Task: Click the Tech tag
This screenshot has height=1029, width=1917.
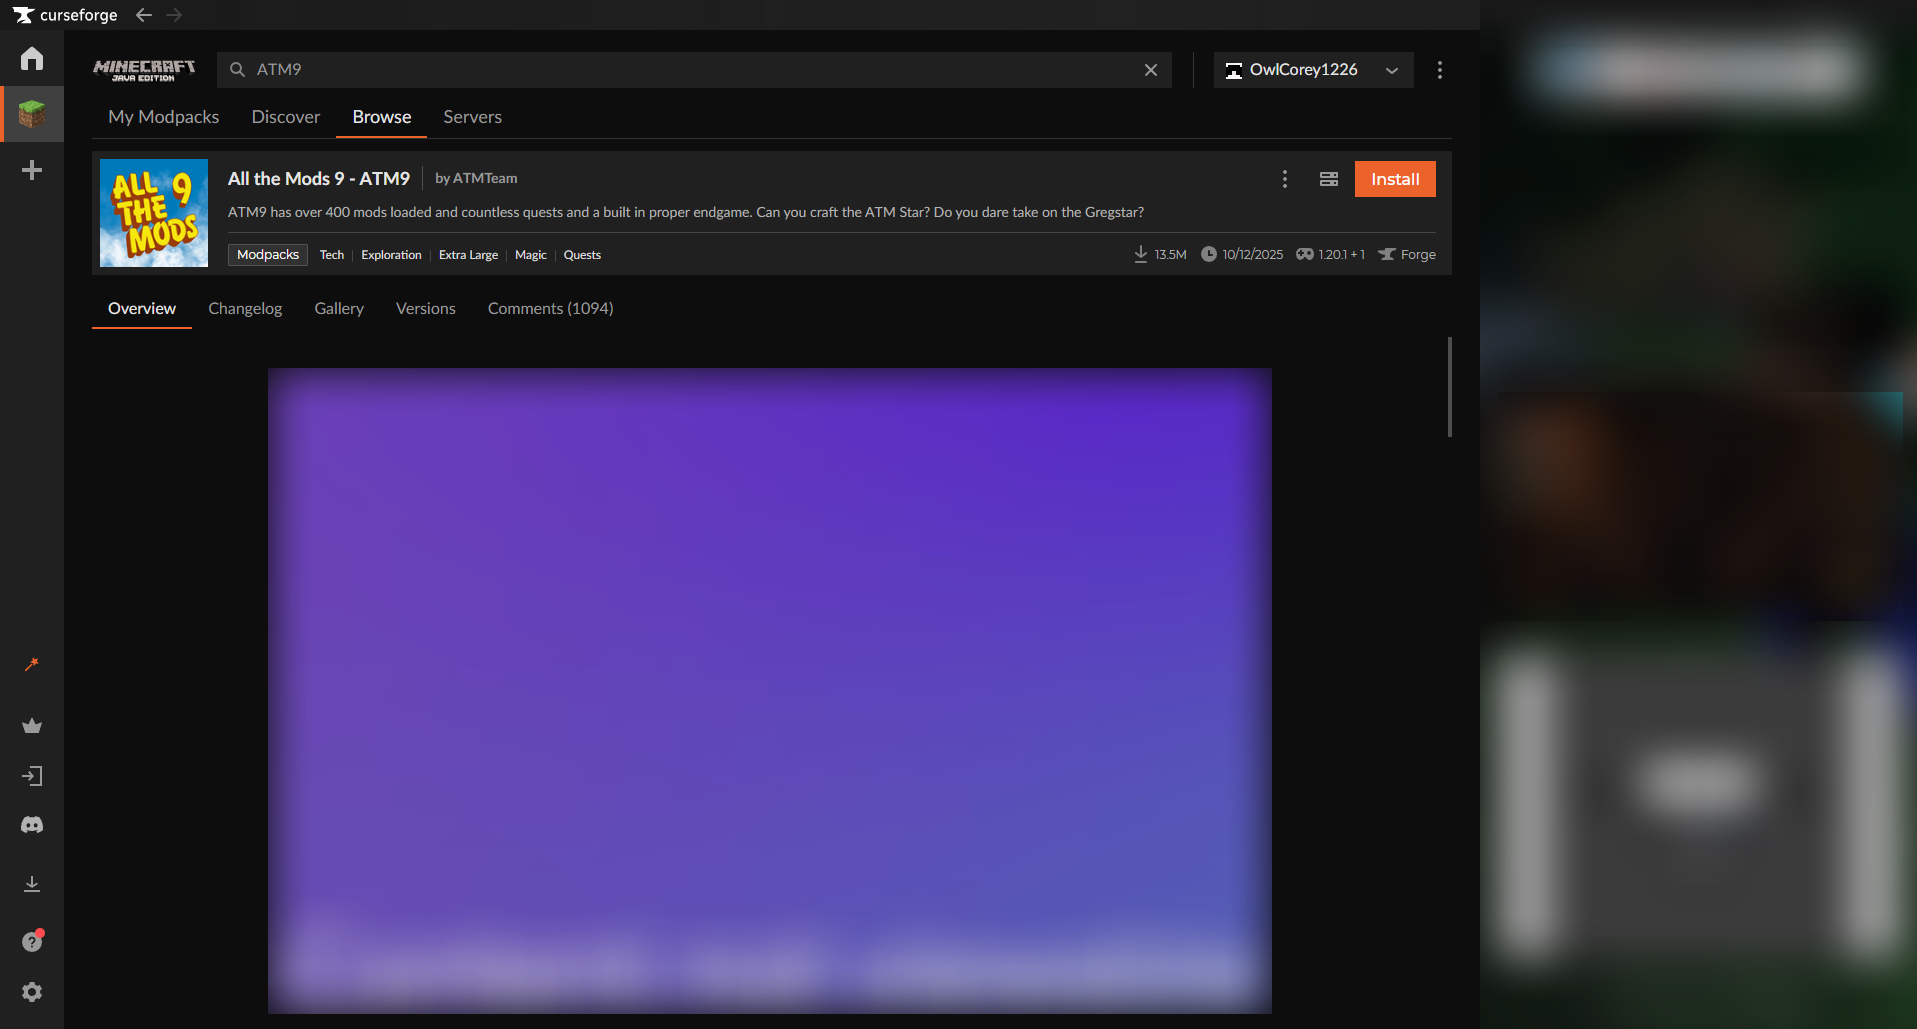Action: [x=332, y=255]
